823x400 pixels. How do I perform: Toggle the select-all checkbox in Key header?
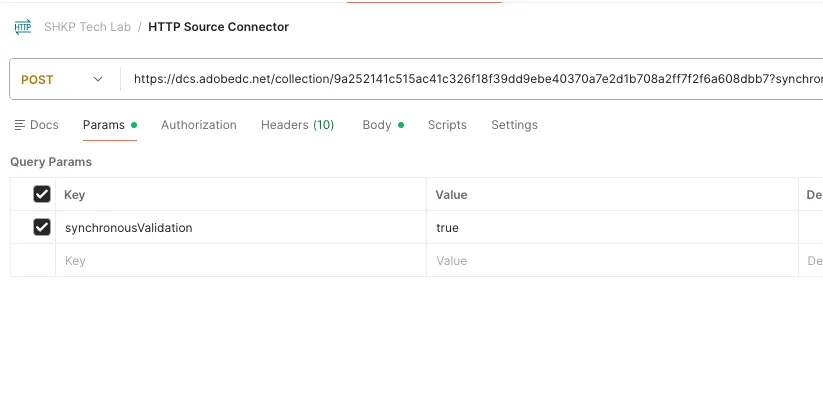coord(42,194)
